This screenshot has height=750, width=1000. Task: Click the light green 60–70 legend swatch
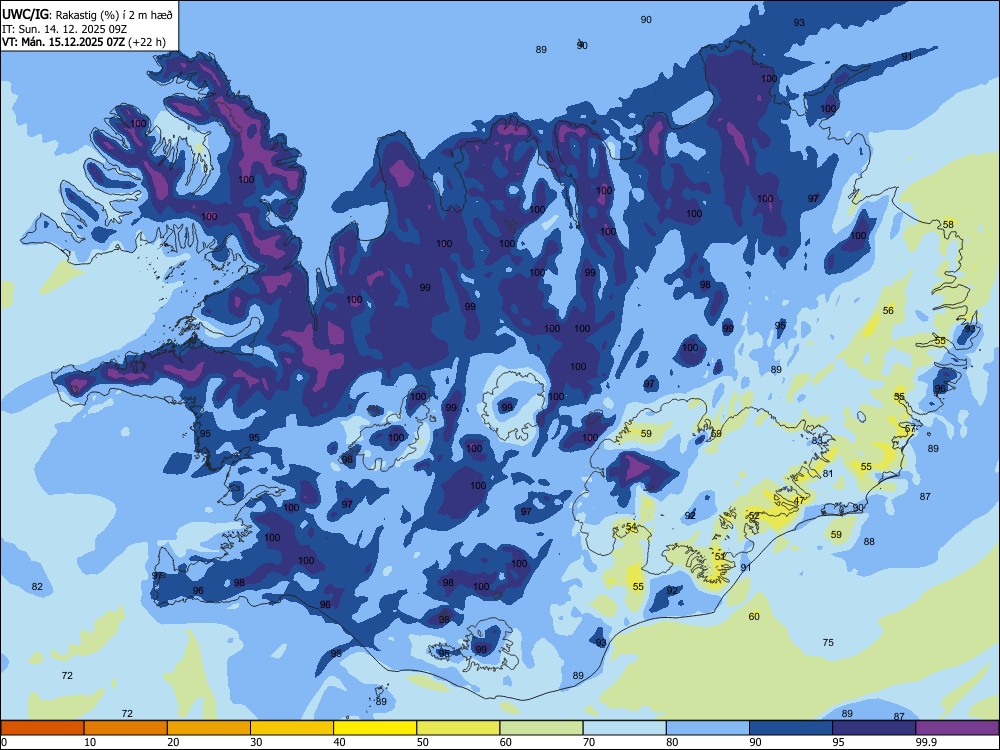pos(541,728)
